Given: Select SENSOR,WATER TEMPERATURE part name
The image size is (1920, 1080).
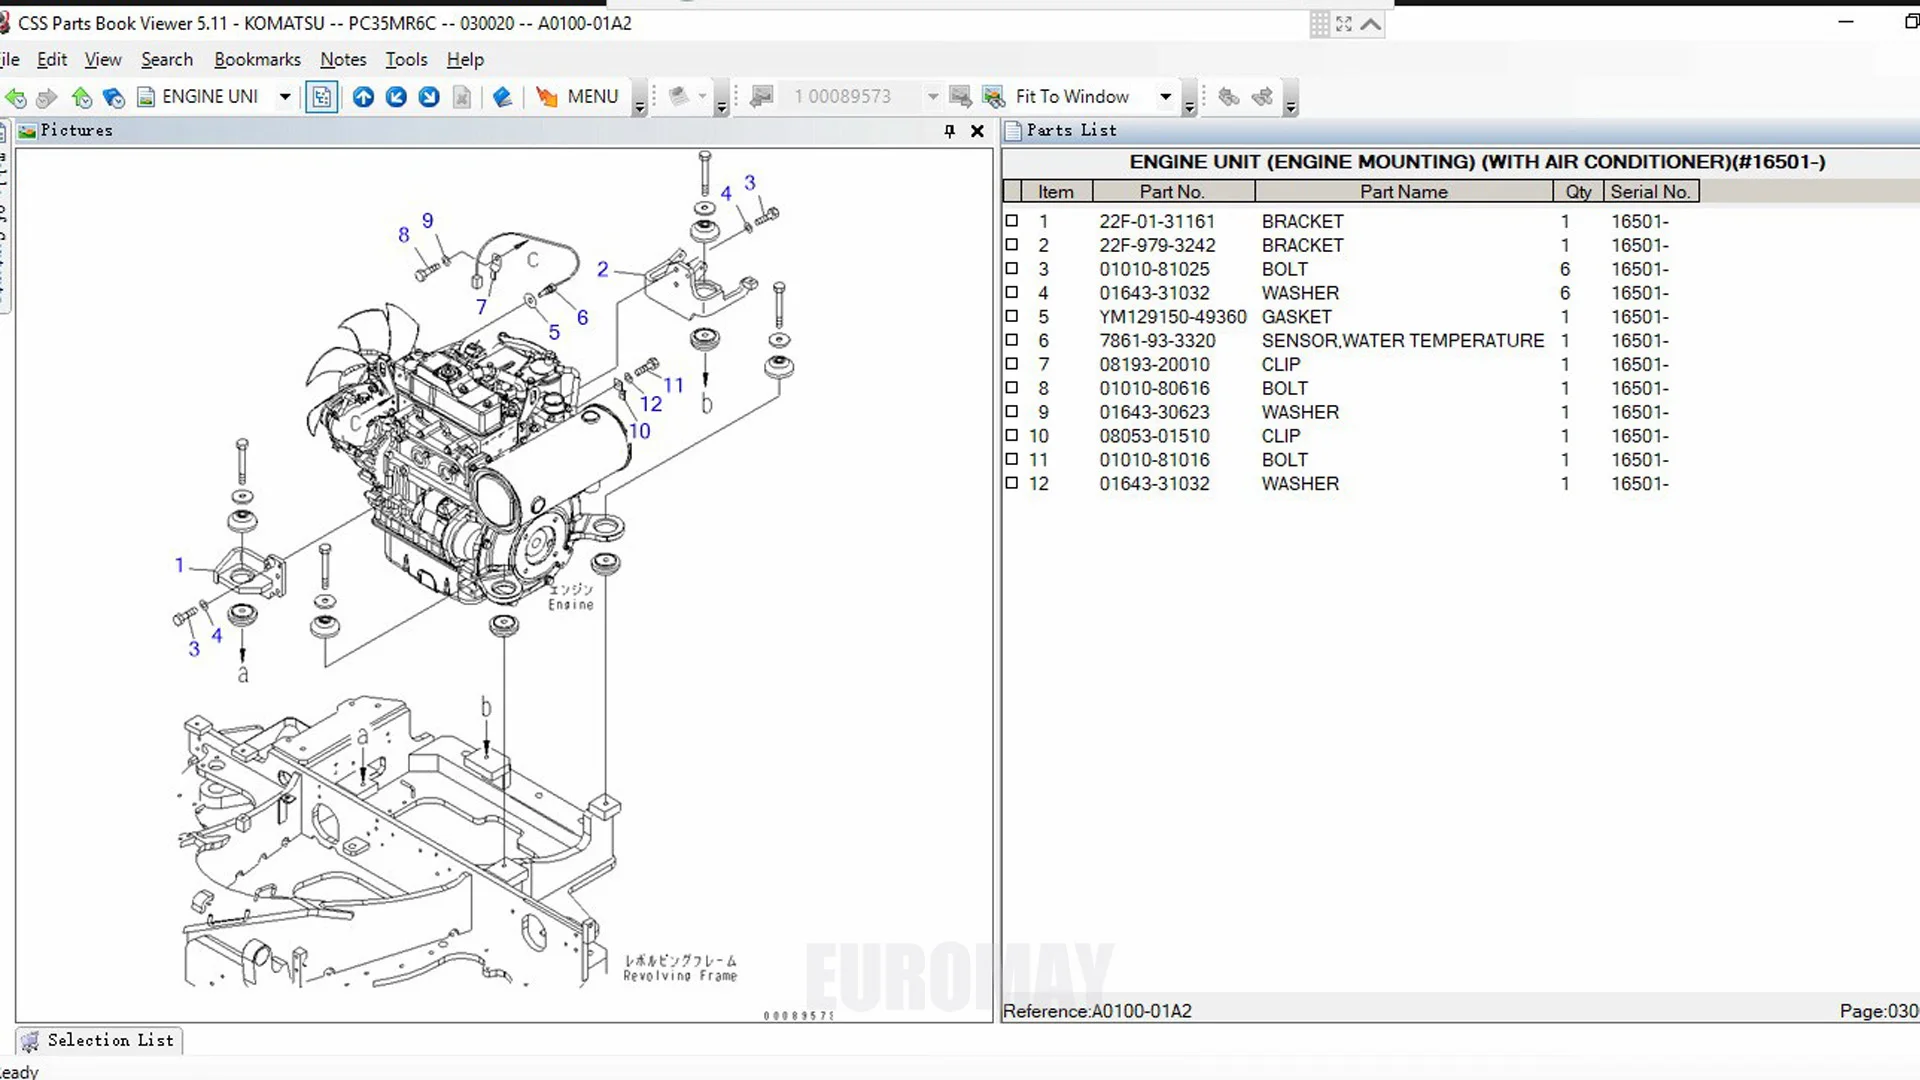Looking at the screenshot, I should click(x=1402, y=341).
